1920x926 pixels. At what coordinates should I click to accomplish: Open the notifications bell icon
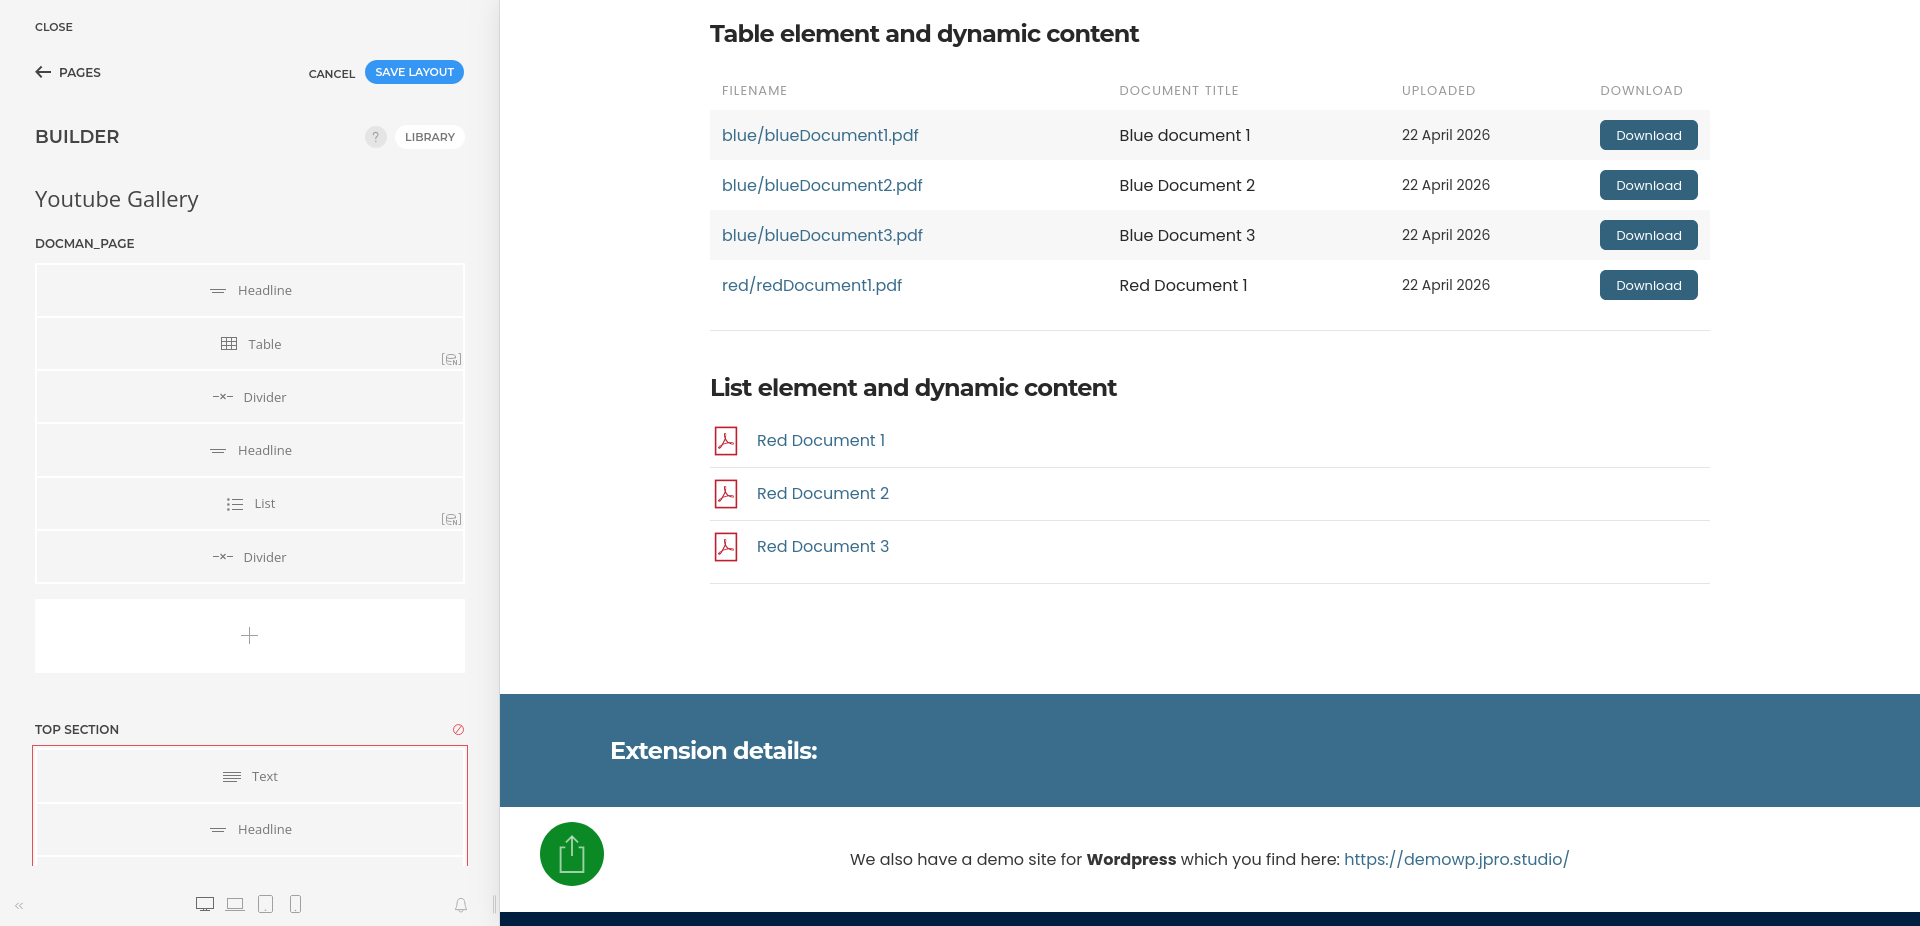[461, 905]
